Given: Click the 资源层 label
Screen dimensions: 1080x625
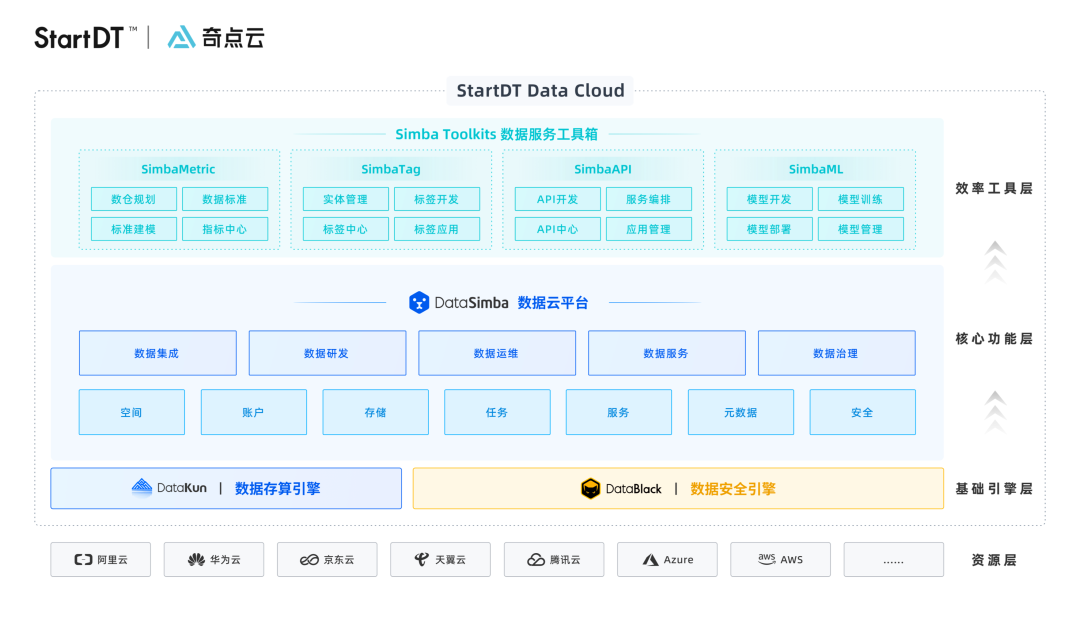Looking at the screenshot, I should point(994,560).
